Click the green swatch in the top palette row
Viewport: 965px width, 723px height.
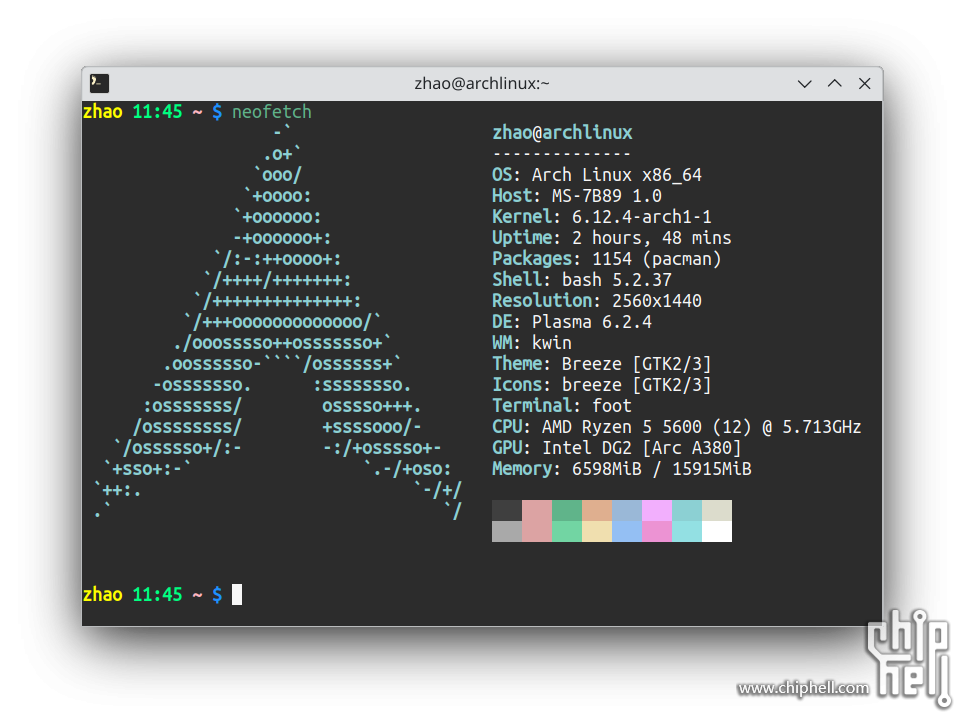point(567,511)
